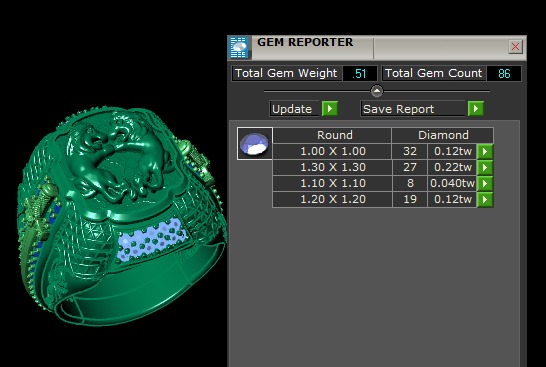Click green arrow for the 1.10 X 1.10 row
546x367 pixels.
tap(485, 184)
